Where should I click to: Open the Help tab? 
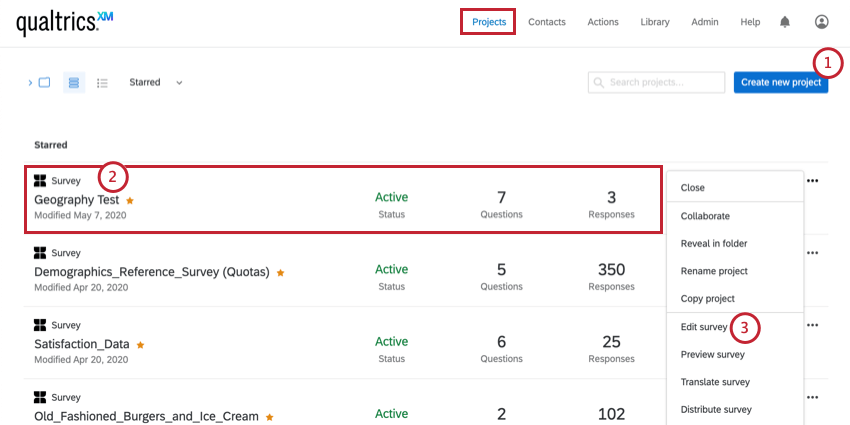[x=750, y=22]
